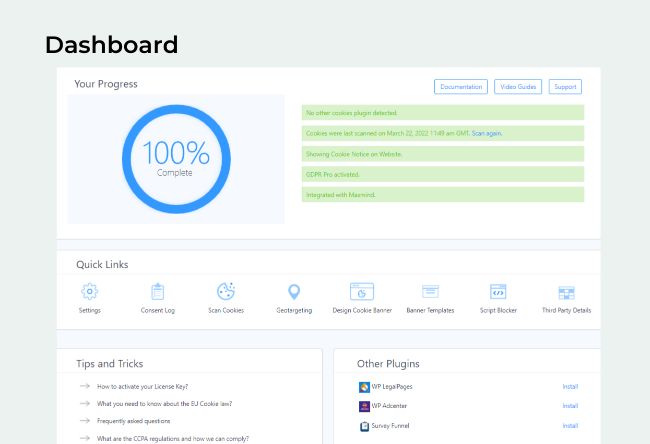Open the CCPA regulations tip link
The image size is (650, 444).
click(173, 439)
